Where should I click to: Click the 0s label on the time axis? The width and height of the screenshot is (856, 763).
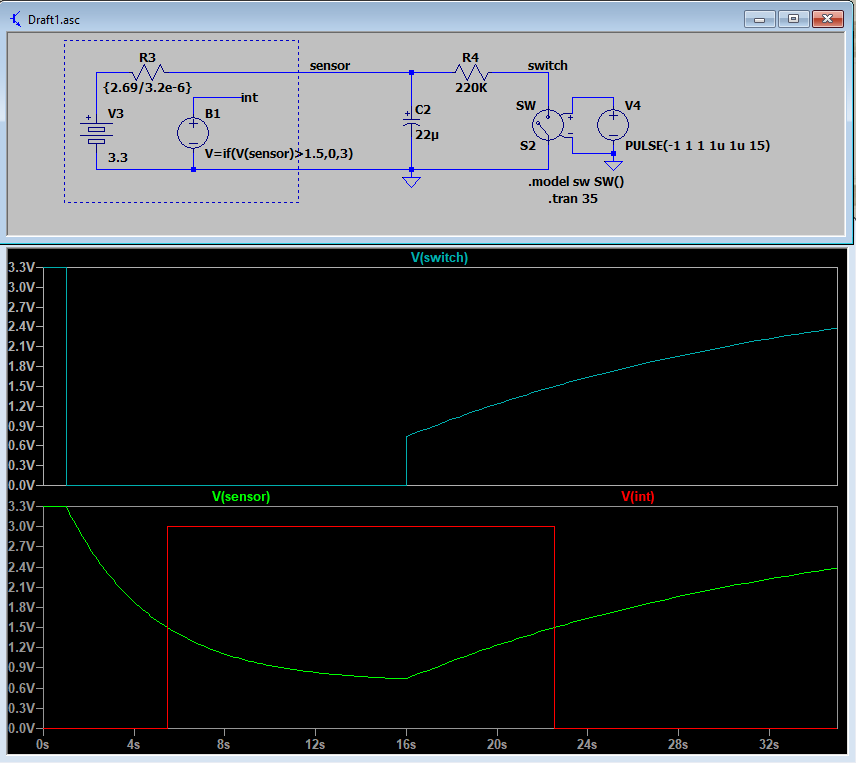click(x=43, y=744)
